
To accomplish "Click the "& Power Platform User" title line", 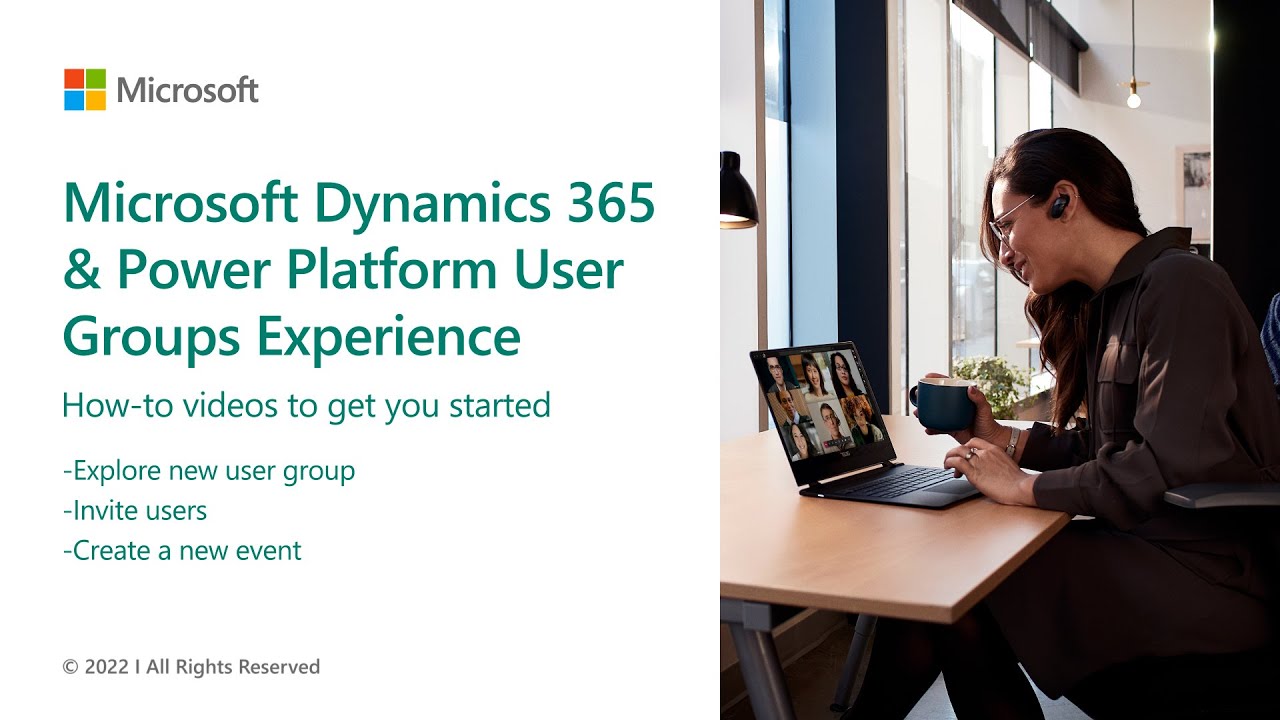I will (x=343, y=270).
